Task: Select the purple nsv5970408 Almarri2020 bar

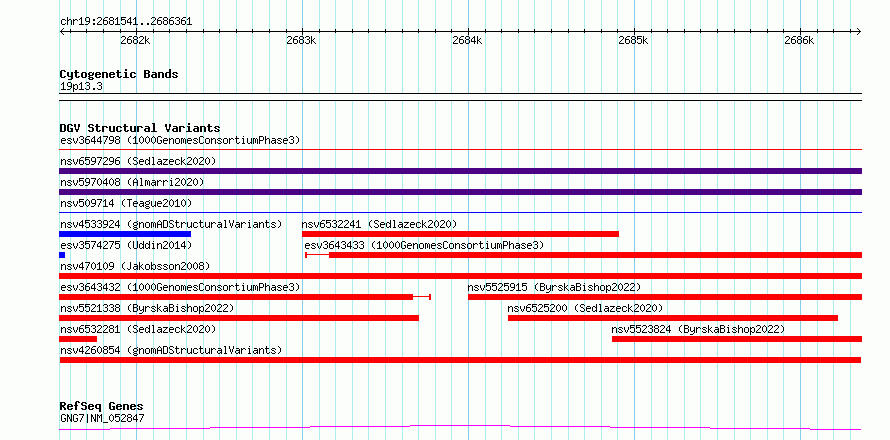Action: (x=460, y=192)
